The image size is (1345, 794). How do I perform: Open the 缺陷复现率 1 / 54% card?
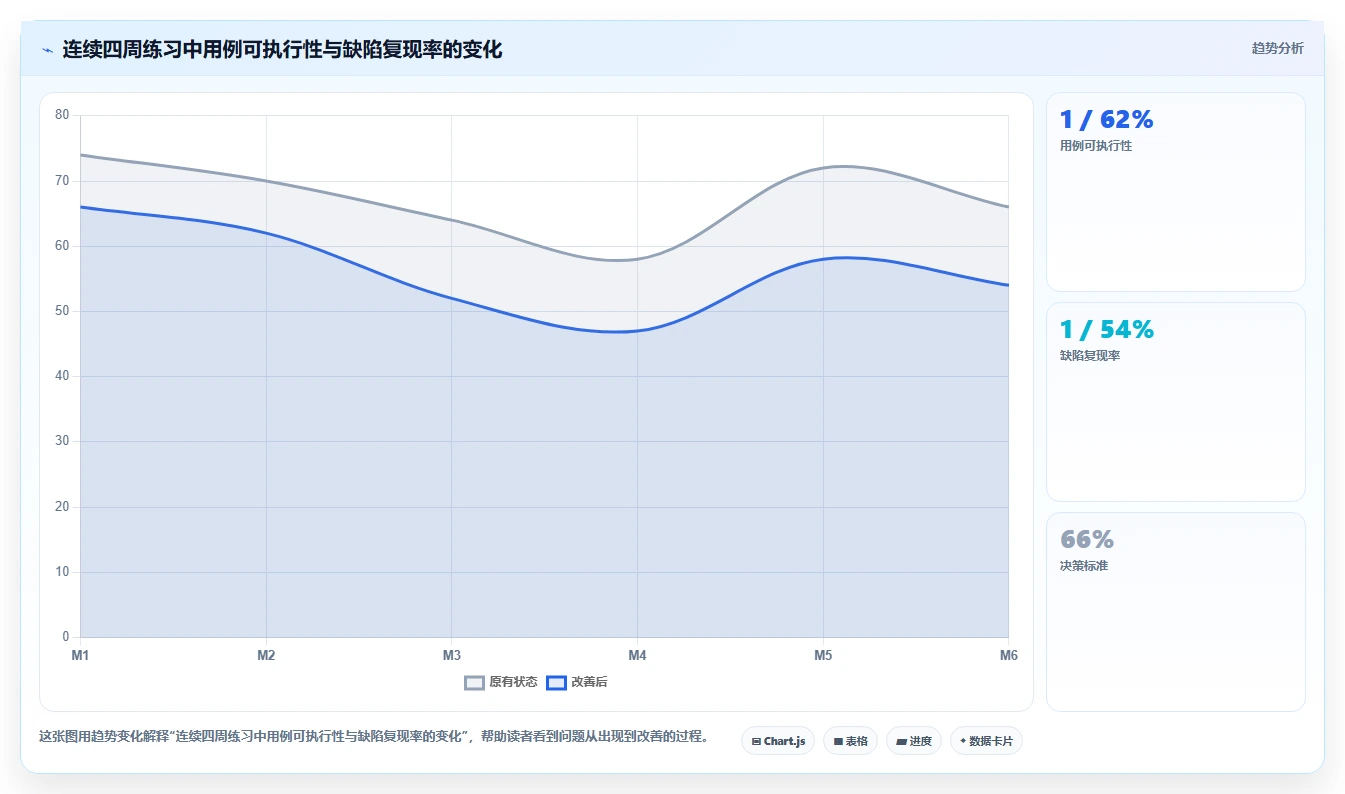coord(1175,402)
